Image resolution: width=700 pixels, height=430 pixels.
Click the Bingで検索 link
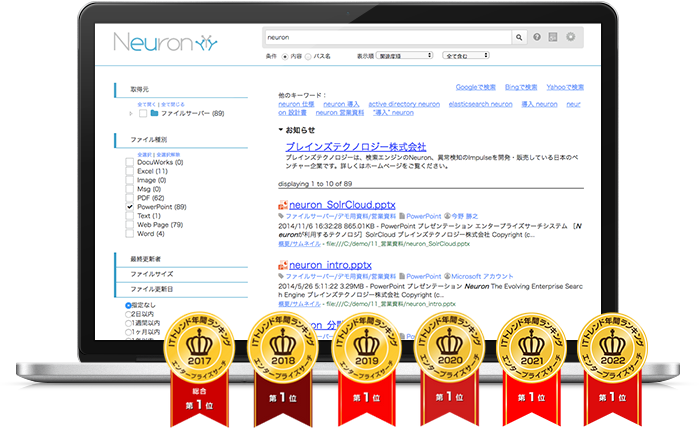521,87
